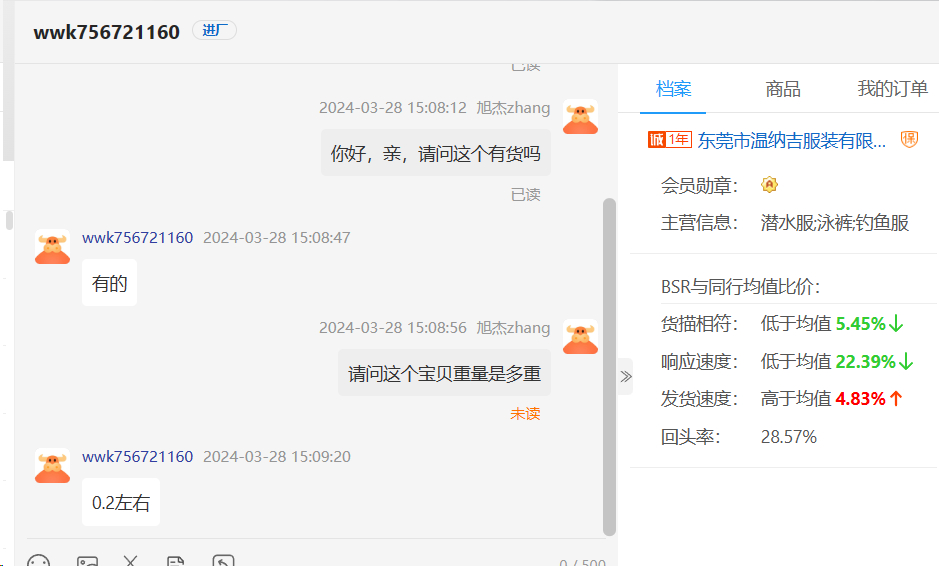
Task: Click the reply arrow icon in the toolbar
Action: tap(223, 561)
